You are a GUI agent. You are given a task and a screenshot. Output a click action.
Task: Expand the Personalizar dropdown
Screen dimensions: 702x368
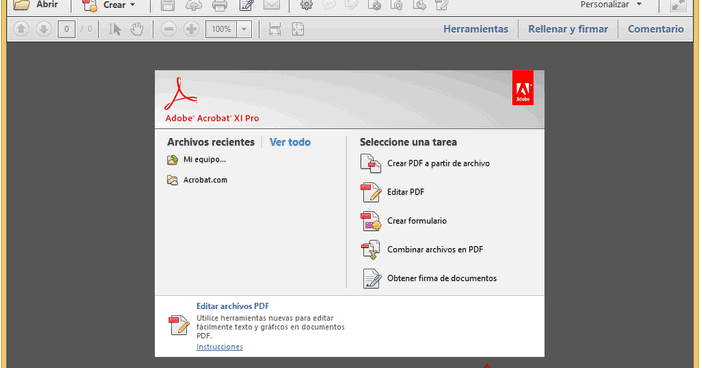pos(611,4)
